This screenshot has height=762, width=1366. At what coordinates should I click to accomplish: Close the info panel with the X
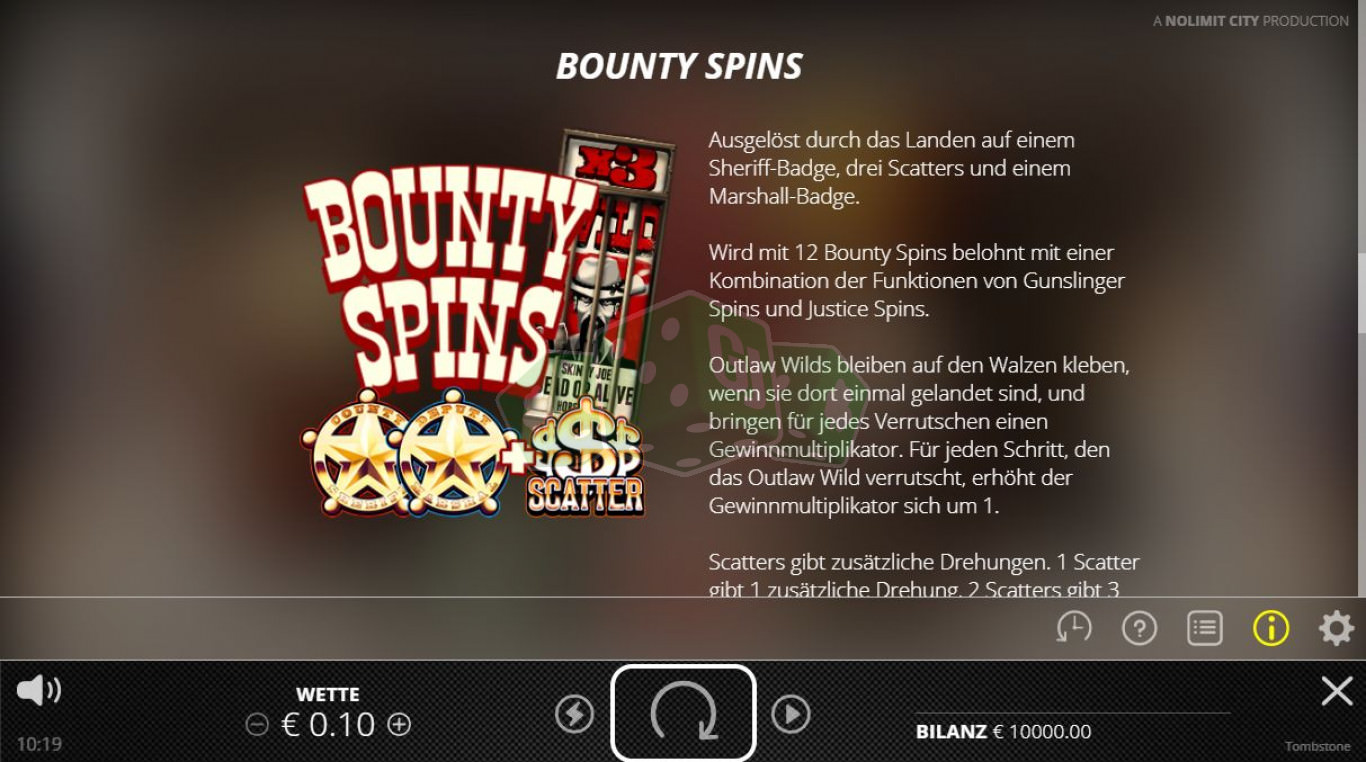pos(1337,690)
